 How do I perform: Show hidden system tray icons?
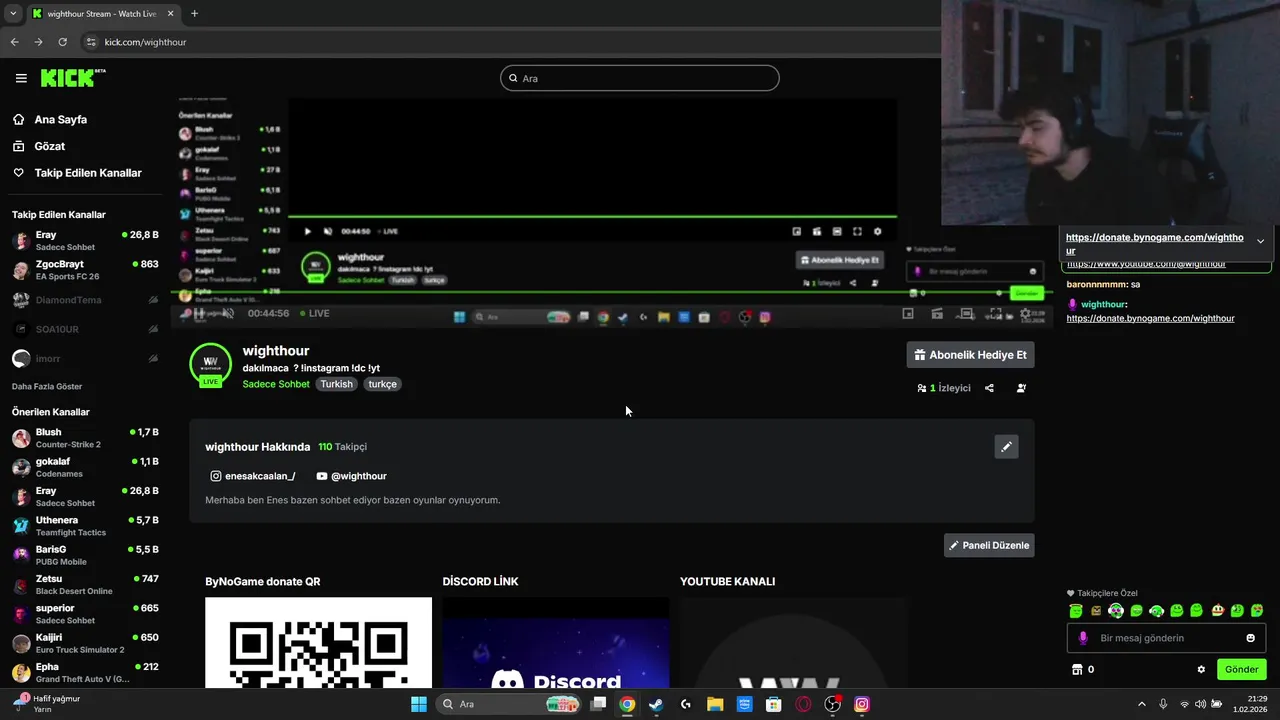pos(1142,704)
